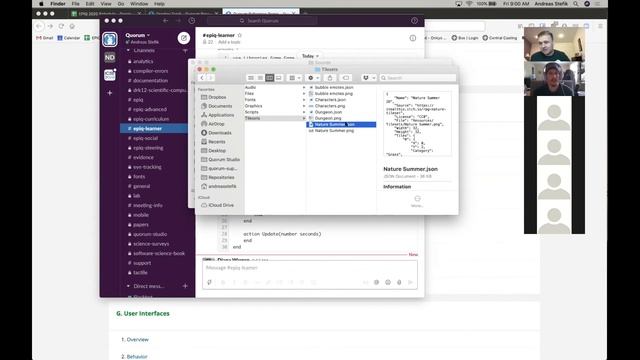Click Finder share button
The image size is (640, 360).
click(330, 78)
